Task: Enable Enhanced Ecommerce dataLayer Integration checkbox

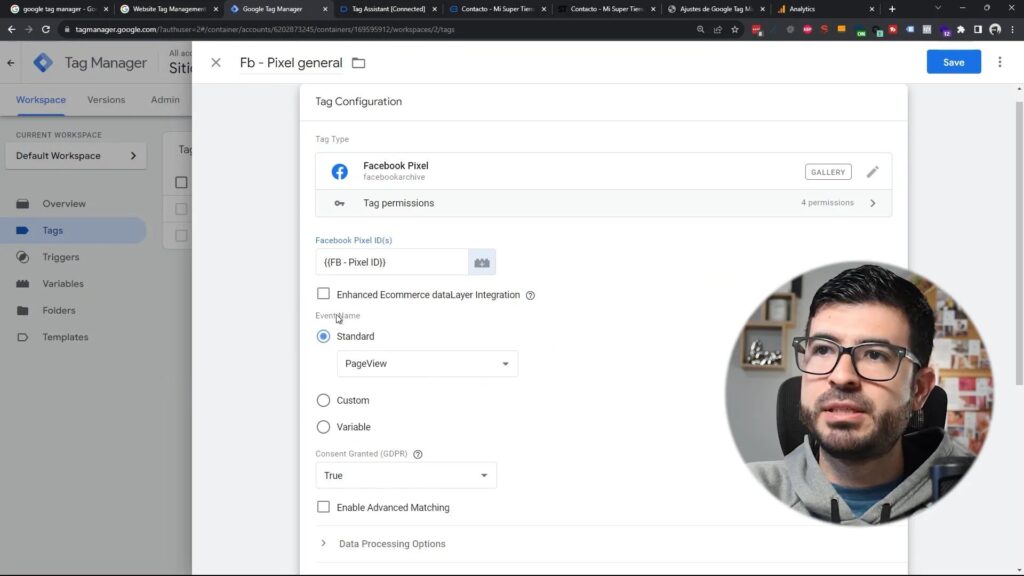Action: (323, 294)
